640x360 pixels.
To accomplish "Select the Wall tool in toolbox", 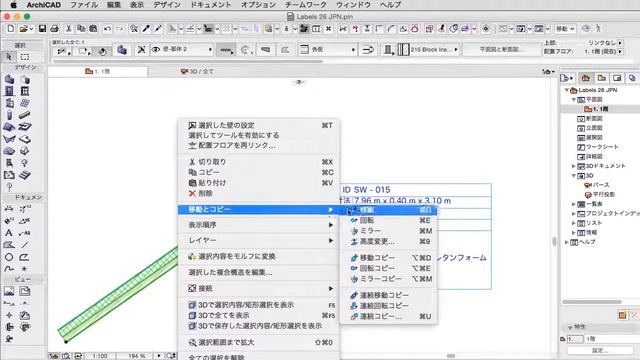I will click(9, 79).
